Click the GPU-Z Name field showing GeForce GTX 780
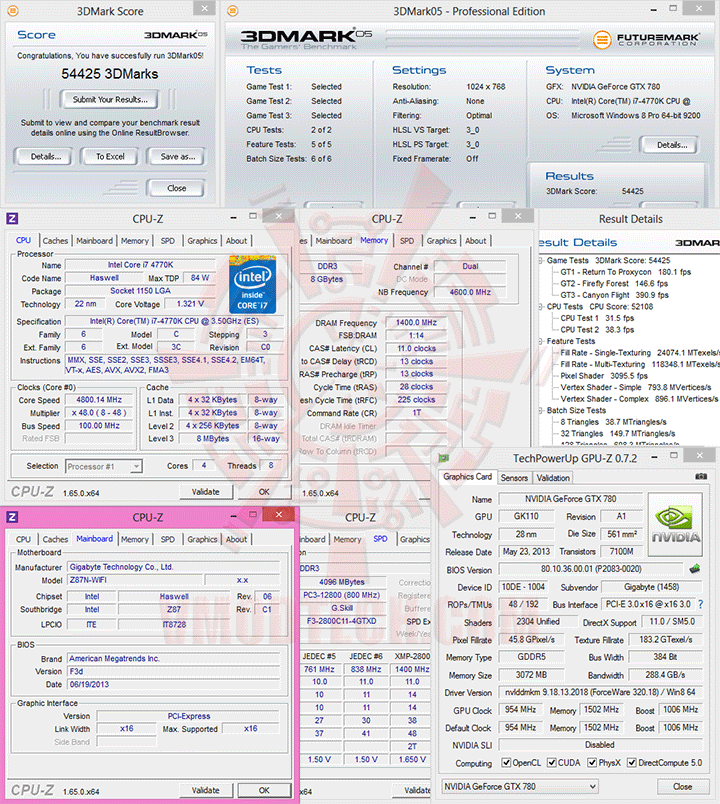The height and width of the screenshot is (804, 720). click(570, 499)
